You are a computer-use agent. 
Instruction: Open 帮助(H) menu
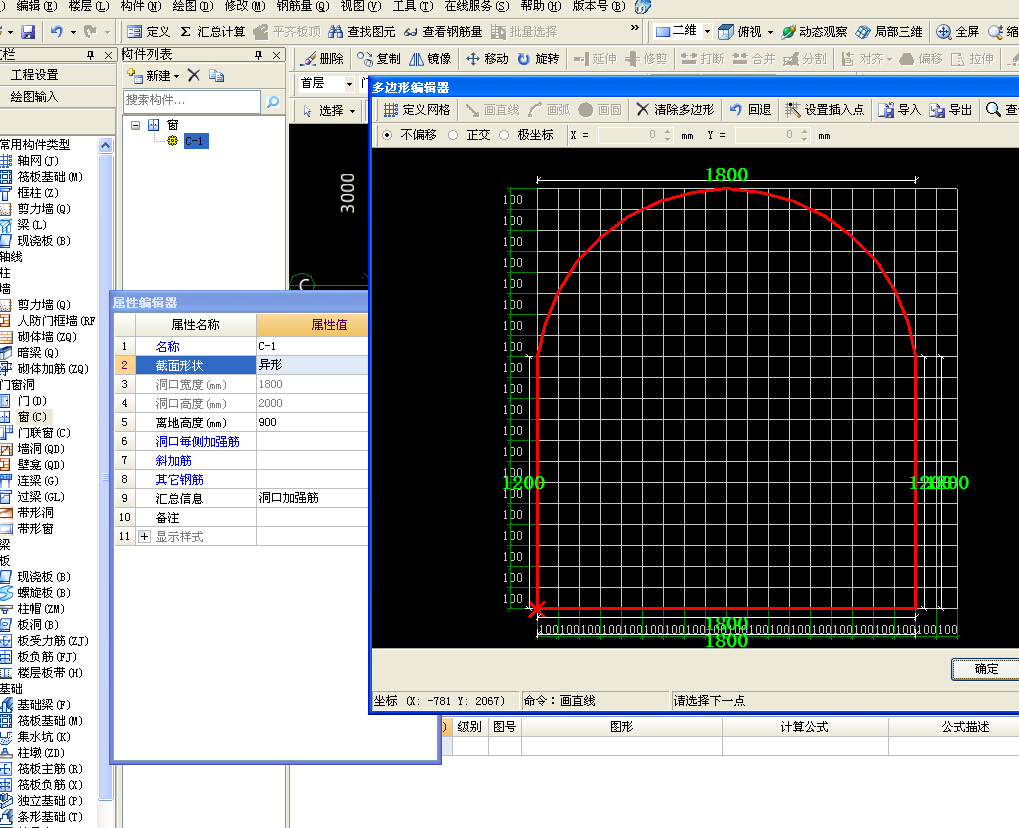point(541,6)
